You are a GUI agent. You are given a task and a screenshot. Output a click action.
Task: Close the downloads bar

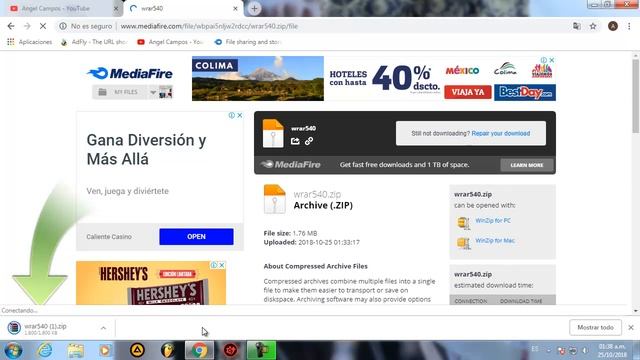pos(631,328)
